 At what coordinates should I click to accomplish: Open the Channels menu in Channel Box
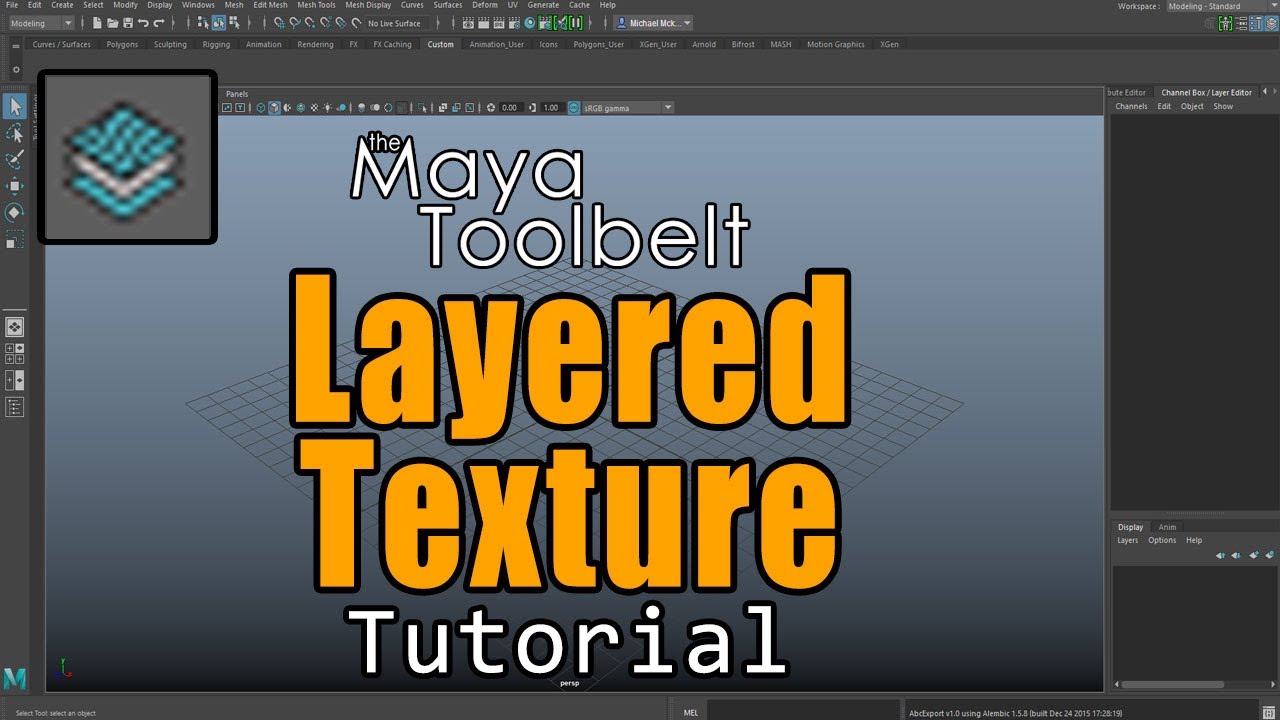[1131, 106]
